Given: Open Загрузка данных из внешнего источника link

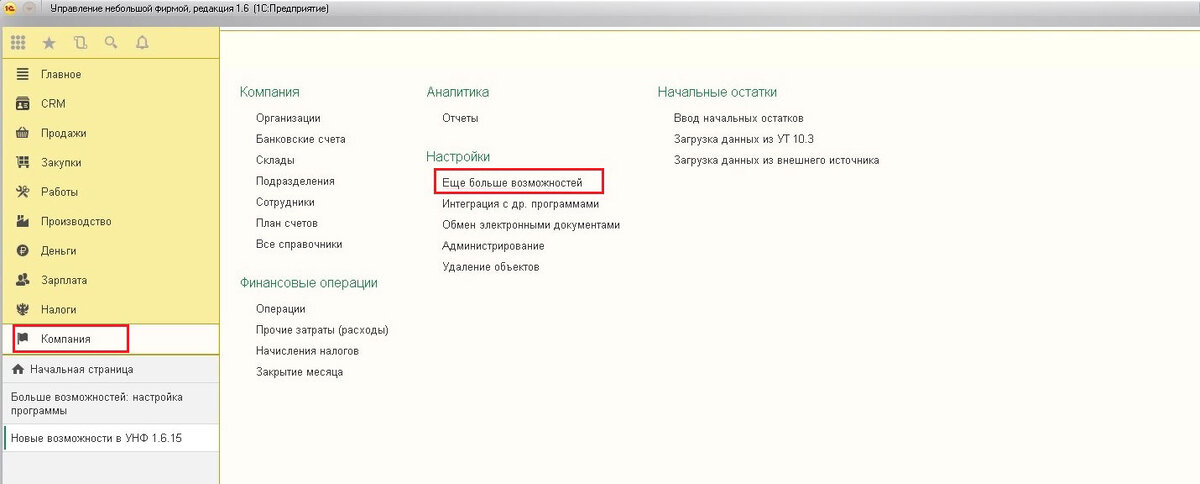Looking at the screenshot, I should coord(777,160).
